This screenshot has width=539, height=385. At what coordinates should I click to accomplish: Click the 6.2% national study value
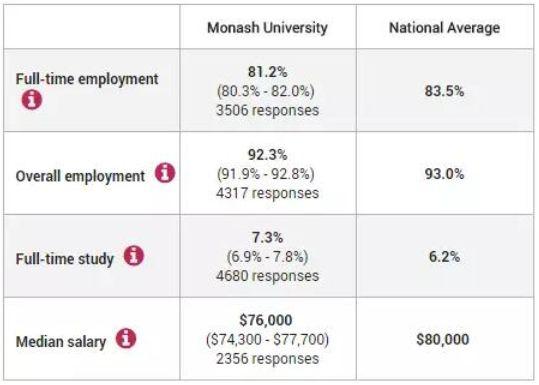444,257
